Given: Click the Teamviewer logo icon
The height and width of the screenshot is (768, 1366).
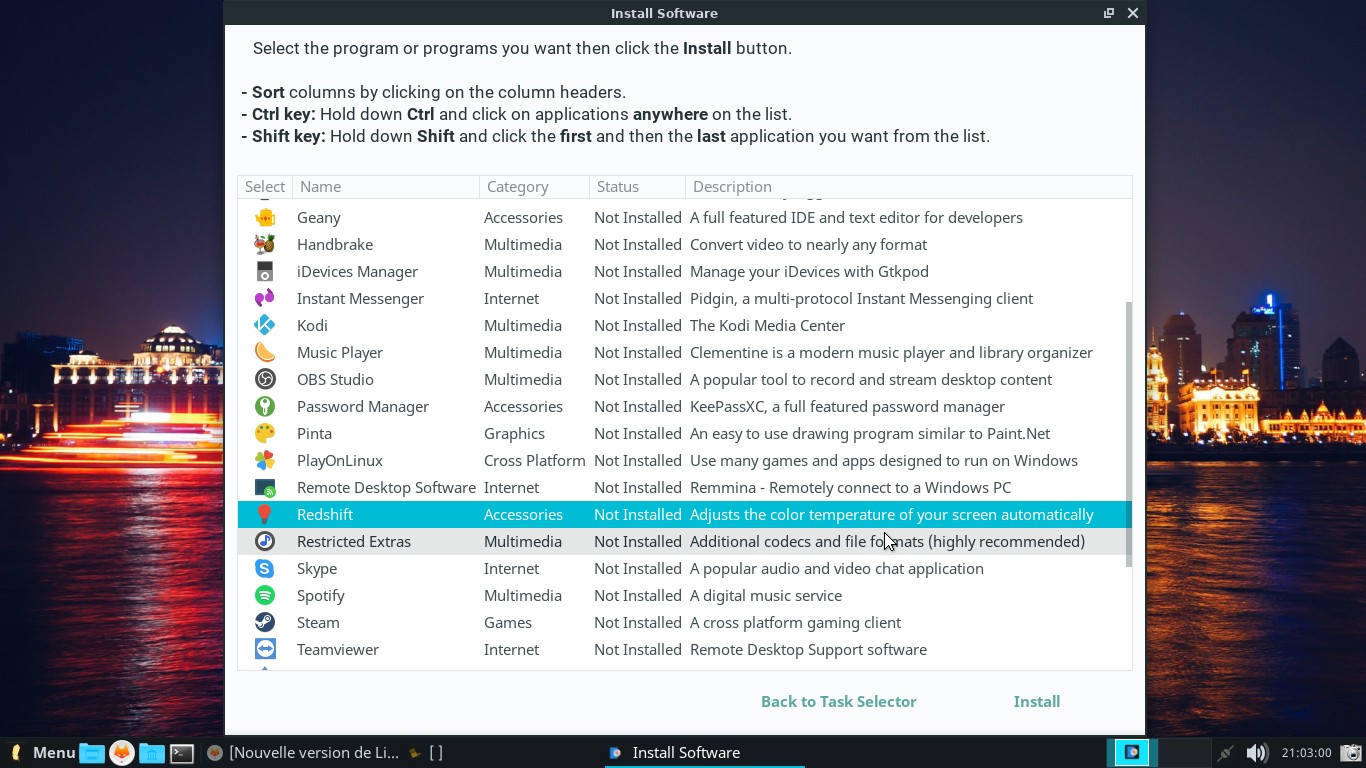Looking at the screenshot, I should (x=265, y=650).
